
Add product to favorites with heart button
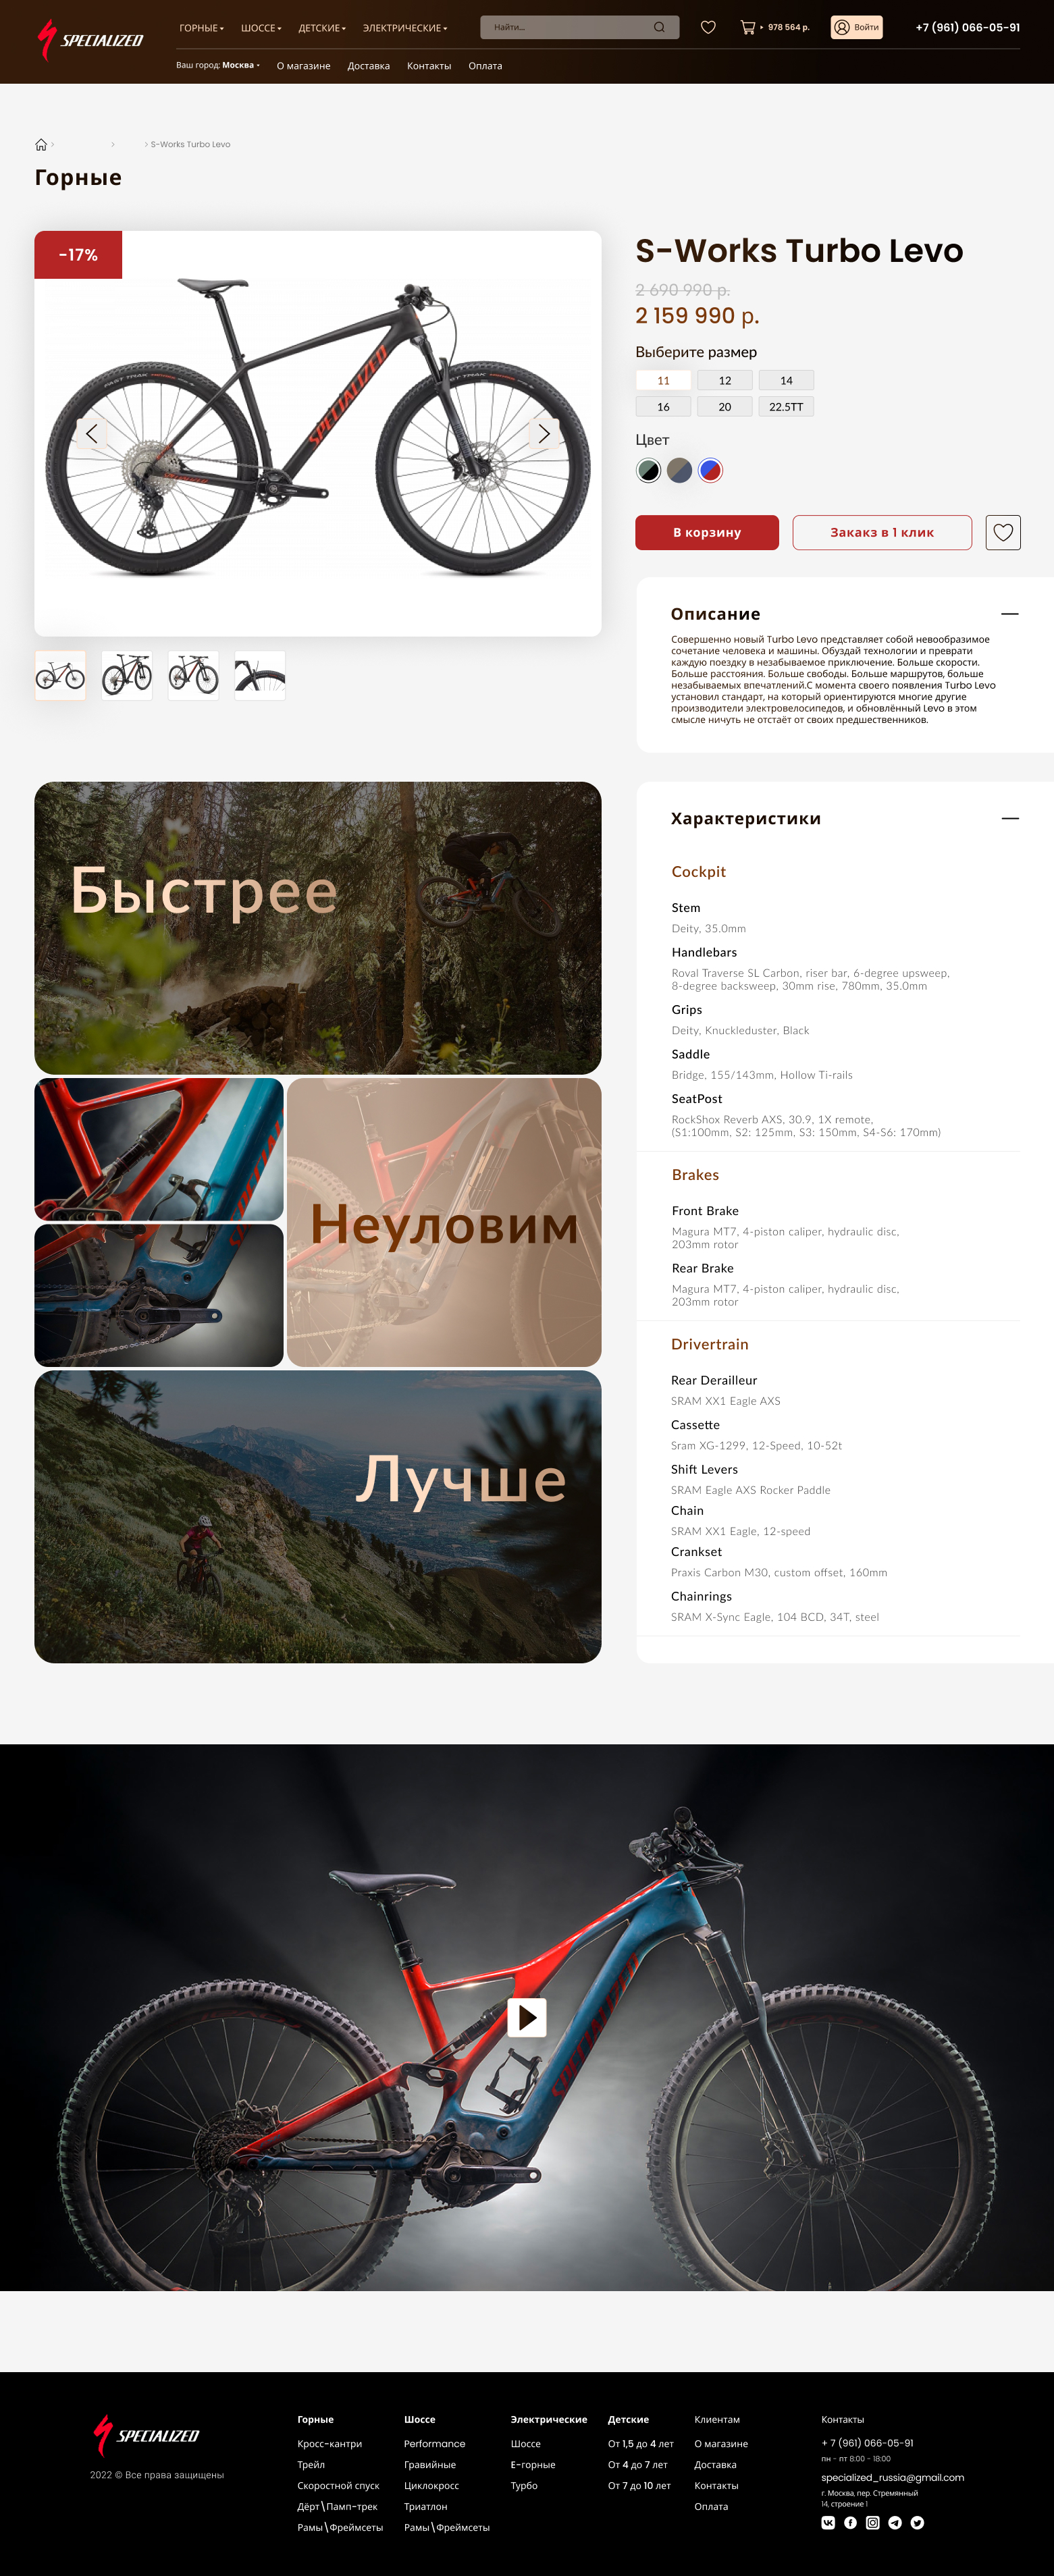coord(1003,532)
